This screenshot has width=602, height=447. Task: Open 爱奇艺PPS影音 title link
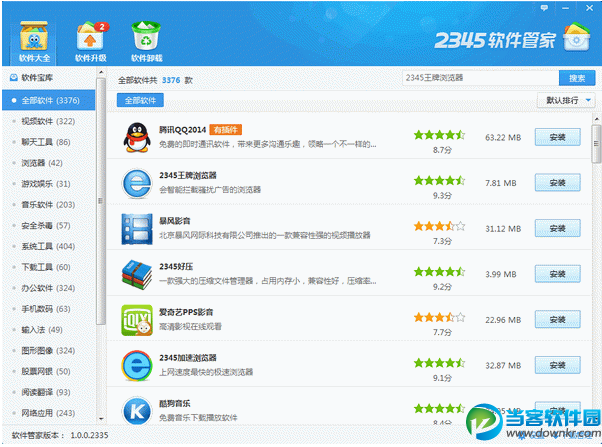tap(186, 312)
